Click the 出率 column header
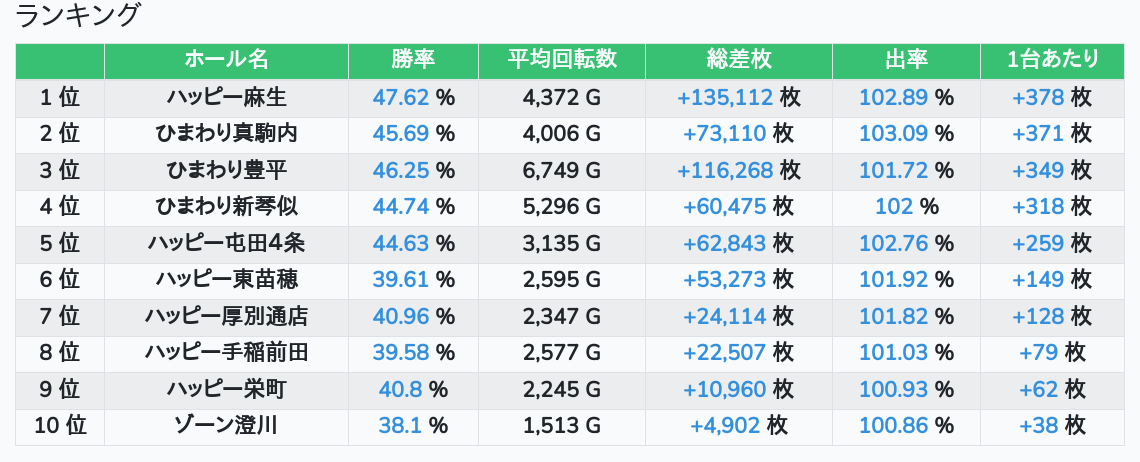The height and width of the screenshot is (462, 1140). [906, 60]
